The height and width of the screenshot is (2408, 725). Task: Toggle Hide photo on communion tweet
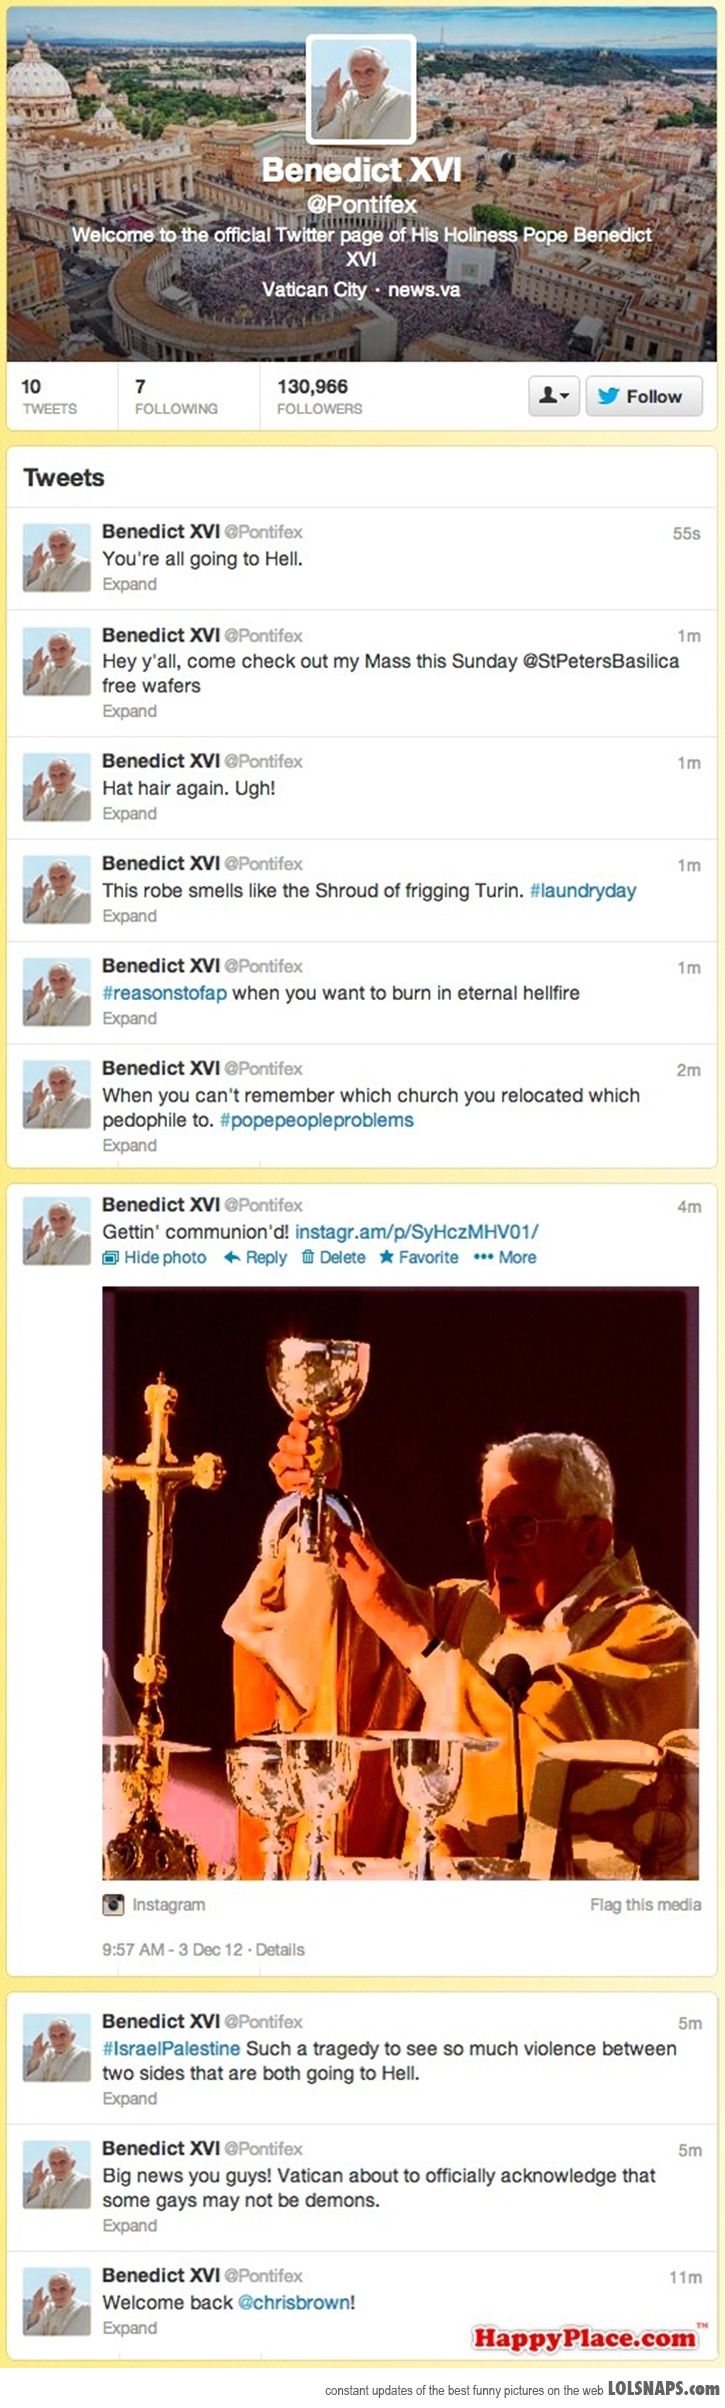pyautogui.click(x=154, y=1257)
